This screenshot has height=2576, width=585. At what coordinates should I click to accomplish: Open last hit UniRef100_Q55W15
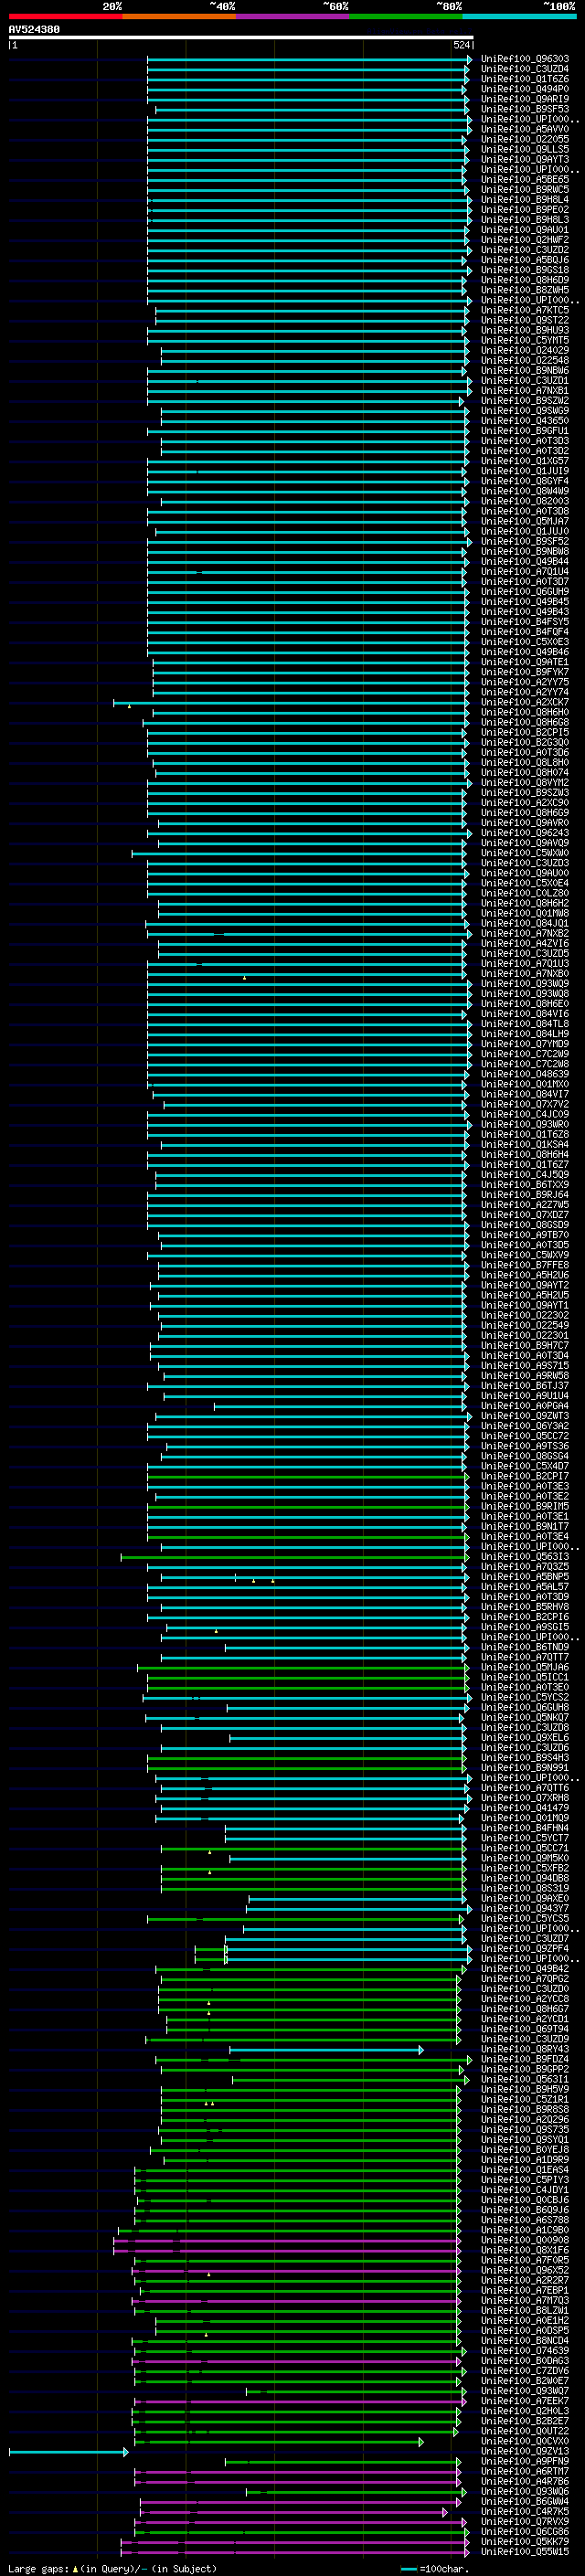point(525,2552)
